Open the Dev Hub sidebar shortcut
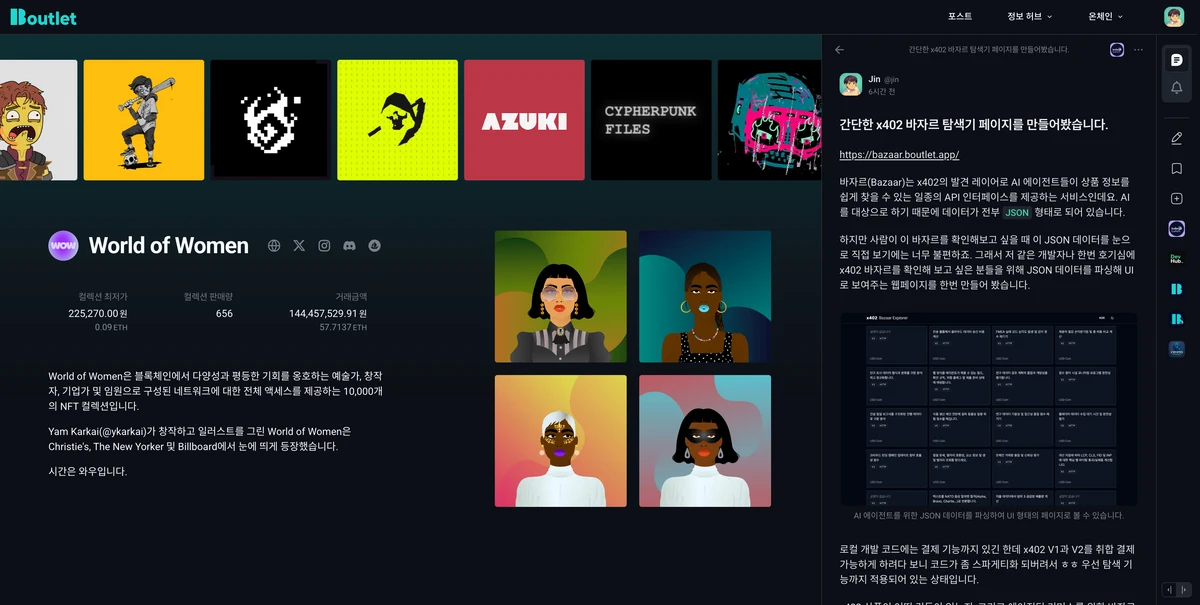 pyautogui.click(x=1177, y=259)
